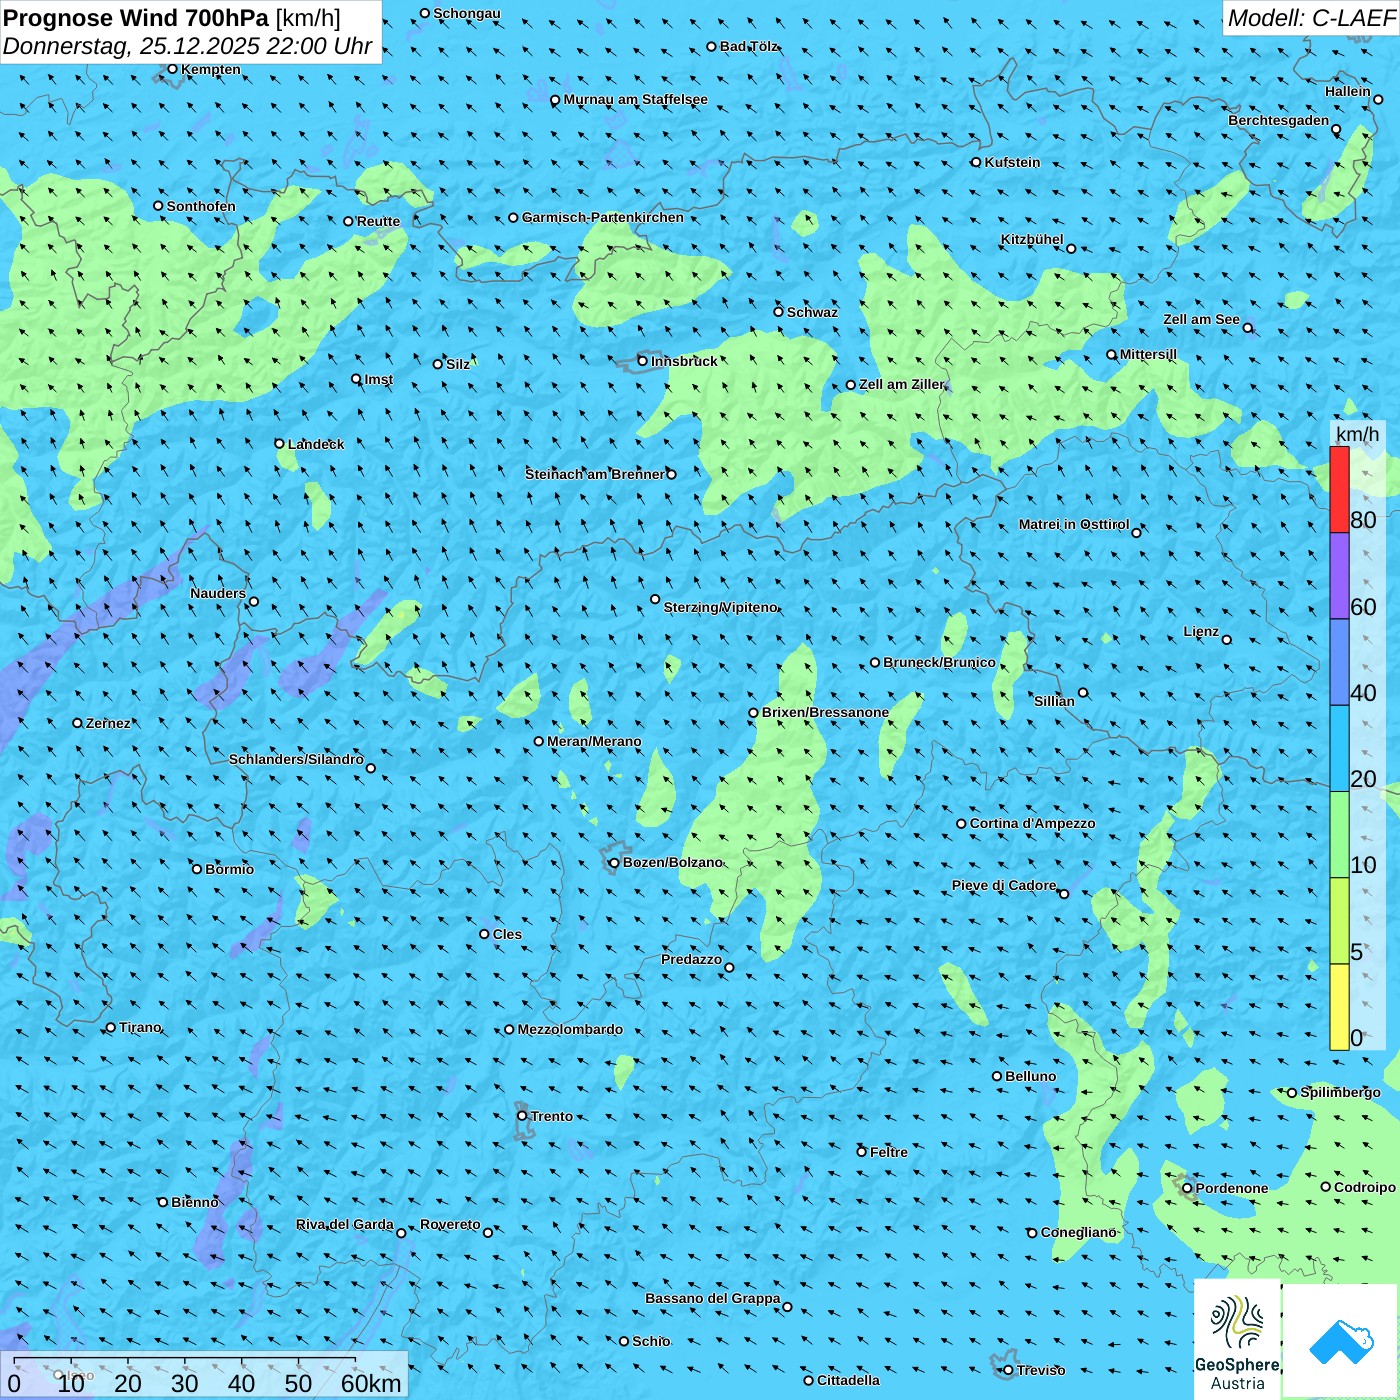This screenshot has width=1400, height=1400.
Task: Click the 'Berchtesgaden' label
Action: 1279,120
